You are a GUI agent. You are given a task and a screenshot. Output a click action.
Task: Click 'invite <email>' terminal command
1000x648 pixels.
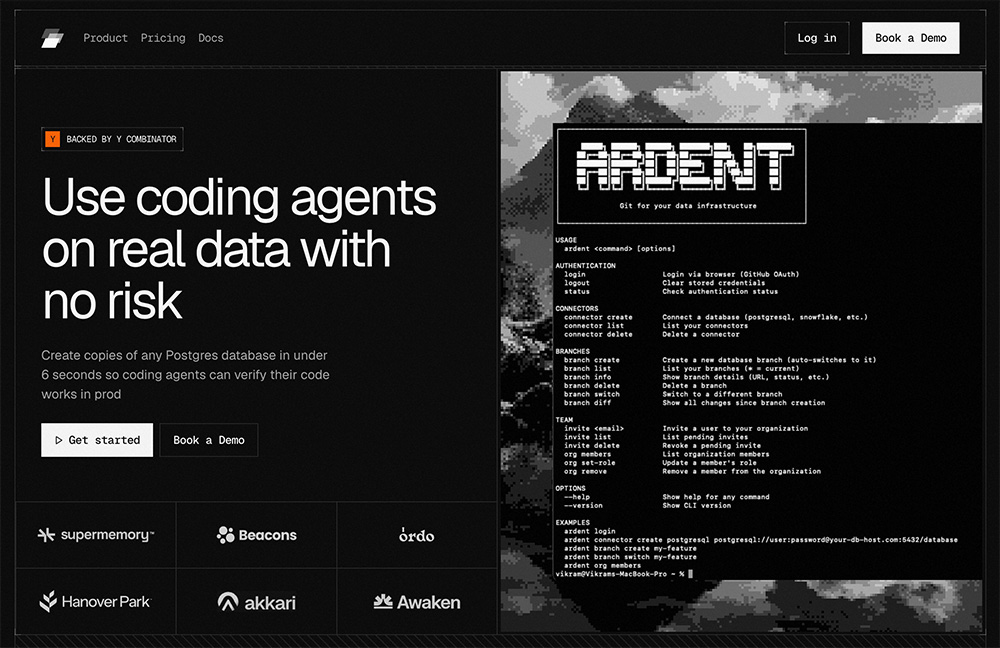[x=594, y=429]
